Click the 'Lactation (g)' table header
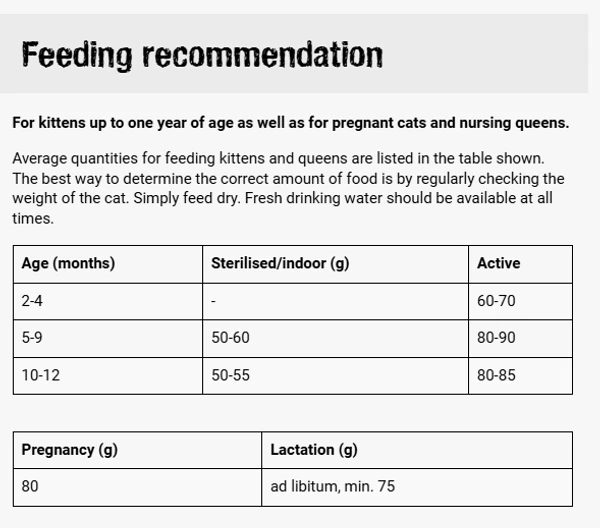Image resolution: width=600 pixels, height=528 pixels. [x=314, y=450]
